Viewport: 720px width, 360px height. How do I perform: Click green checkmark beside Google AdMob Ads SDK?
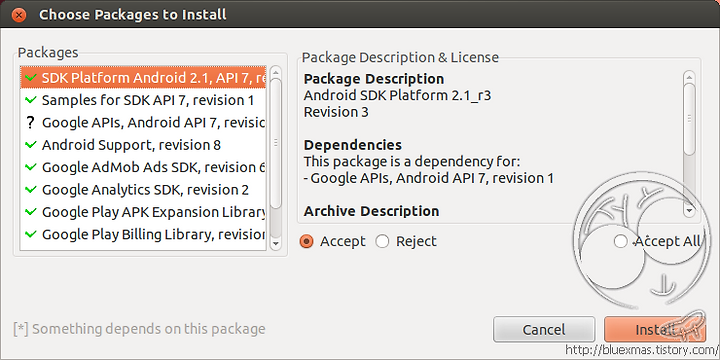(x=31, y=167)
